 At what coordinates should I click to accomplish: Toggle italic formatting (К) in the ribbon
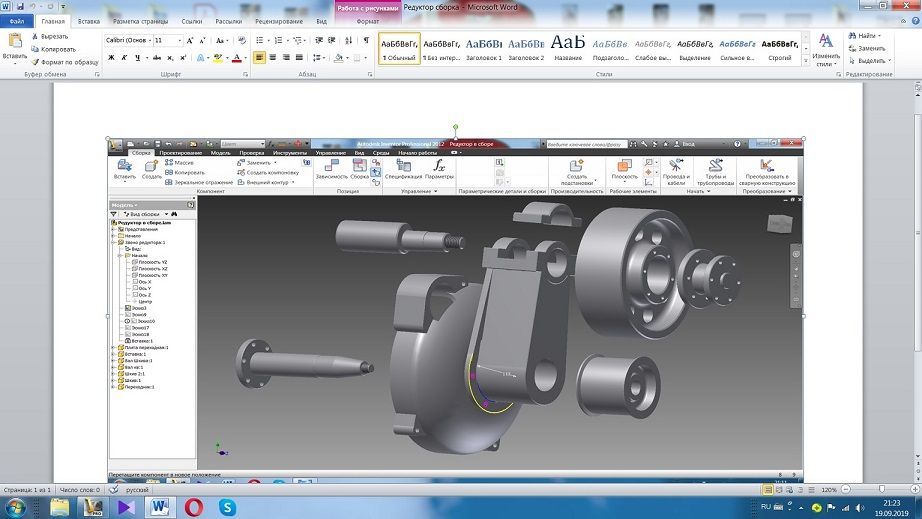pos(124,58)
